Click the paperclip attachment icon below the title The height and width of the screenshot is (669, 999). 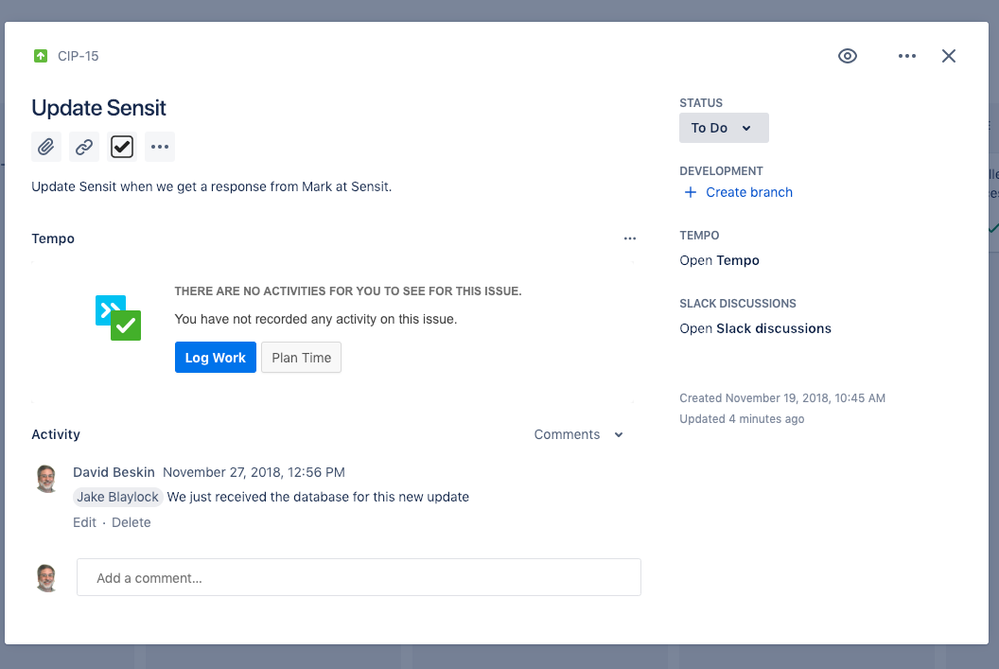pos(46,146)
